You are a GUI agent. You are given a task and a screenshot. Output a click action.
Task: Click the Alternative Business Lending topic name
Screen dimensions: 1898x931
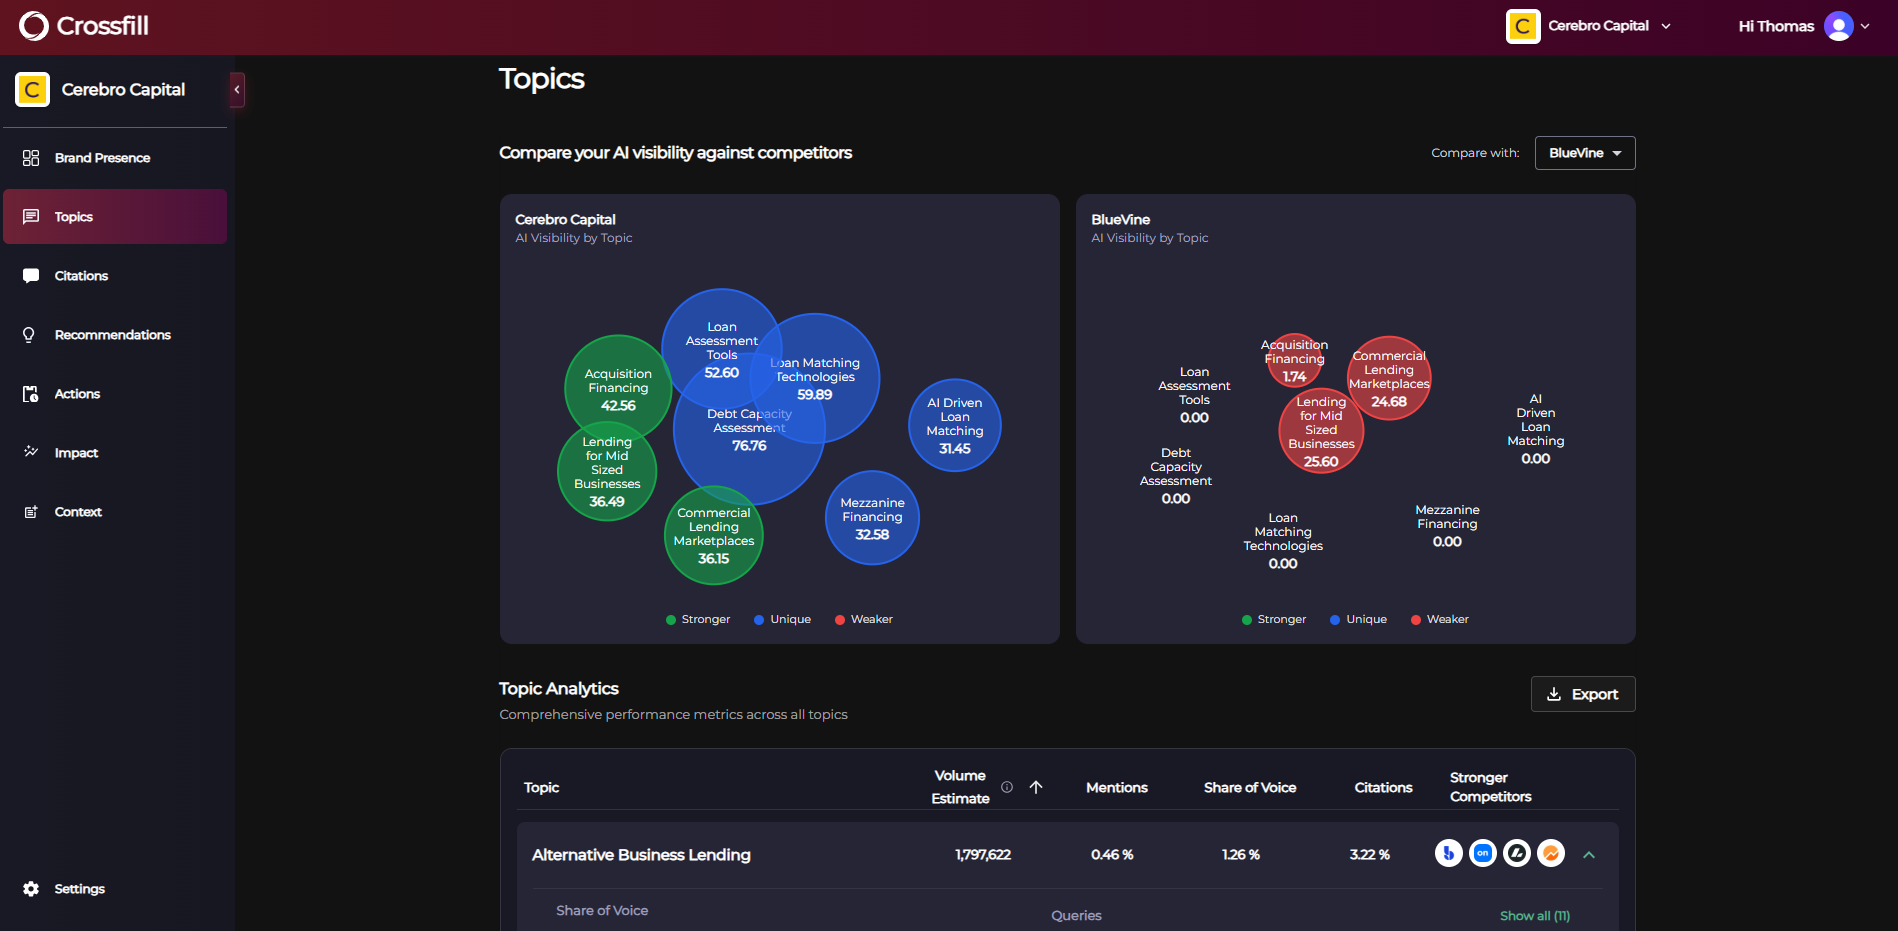click(x=641, y=855)
